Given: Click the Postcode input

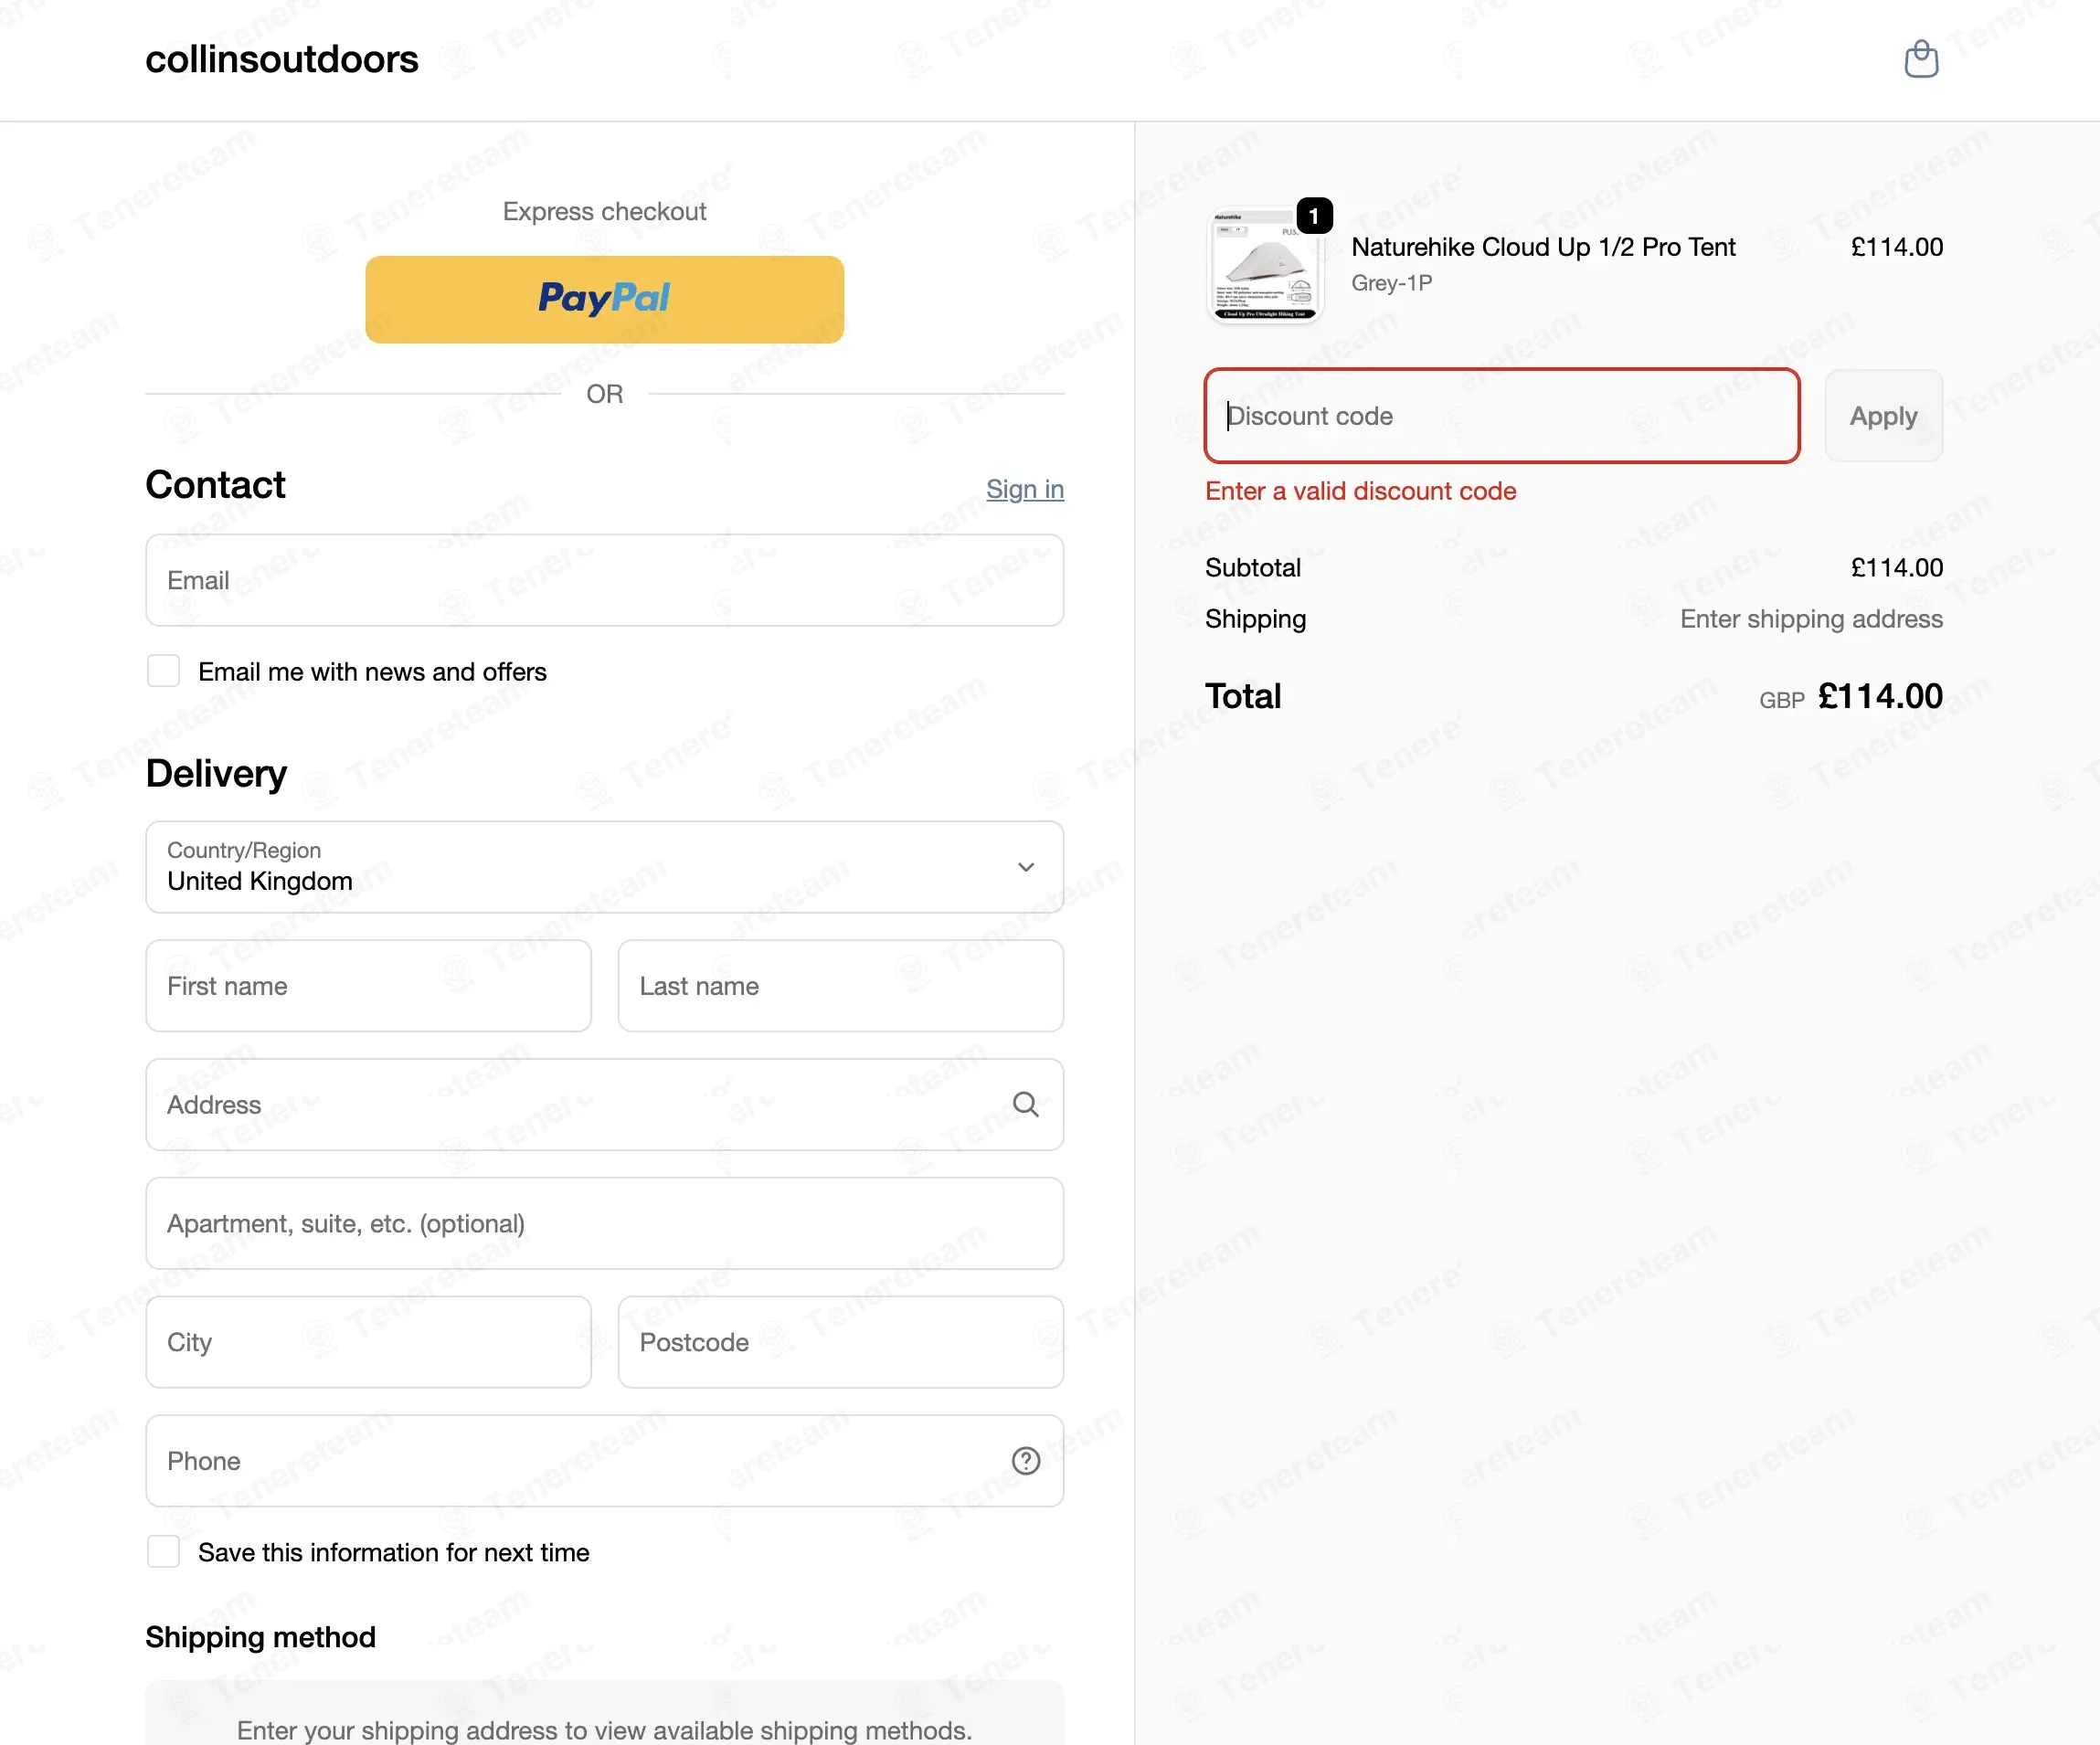Looking at the screenshot, I should (840, 1342).
